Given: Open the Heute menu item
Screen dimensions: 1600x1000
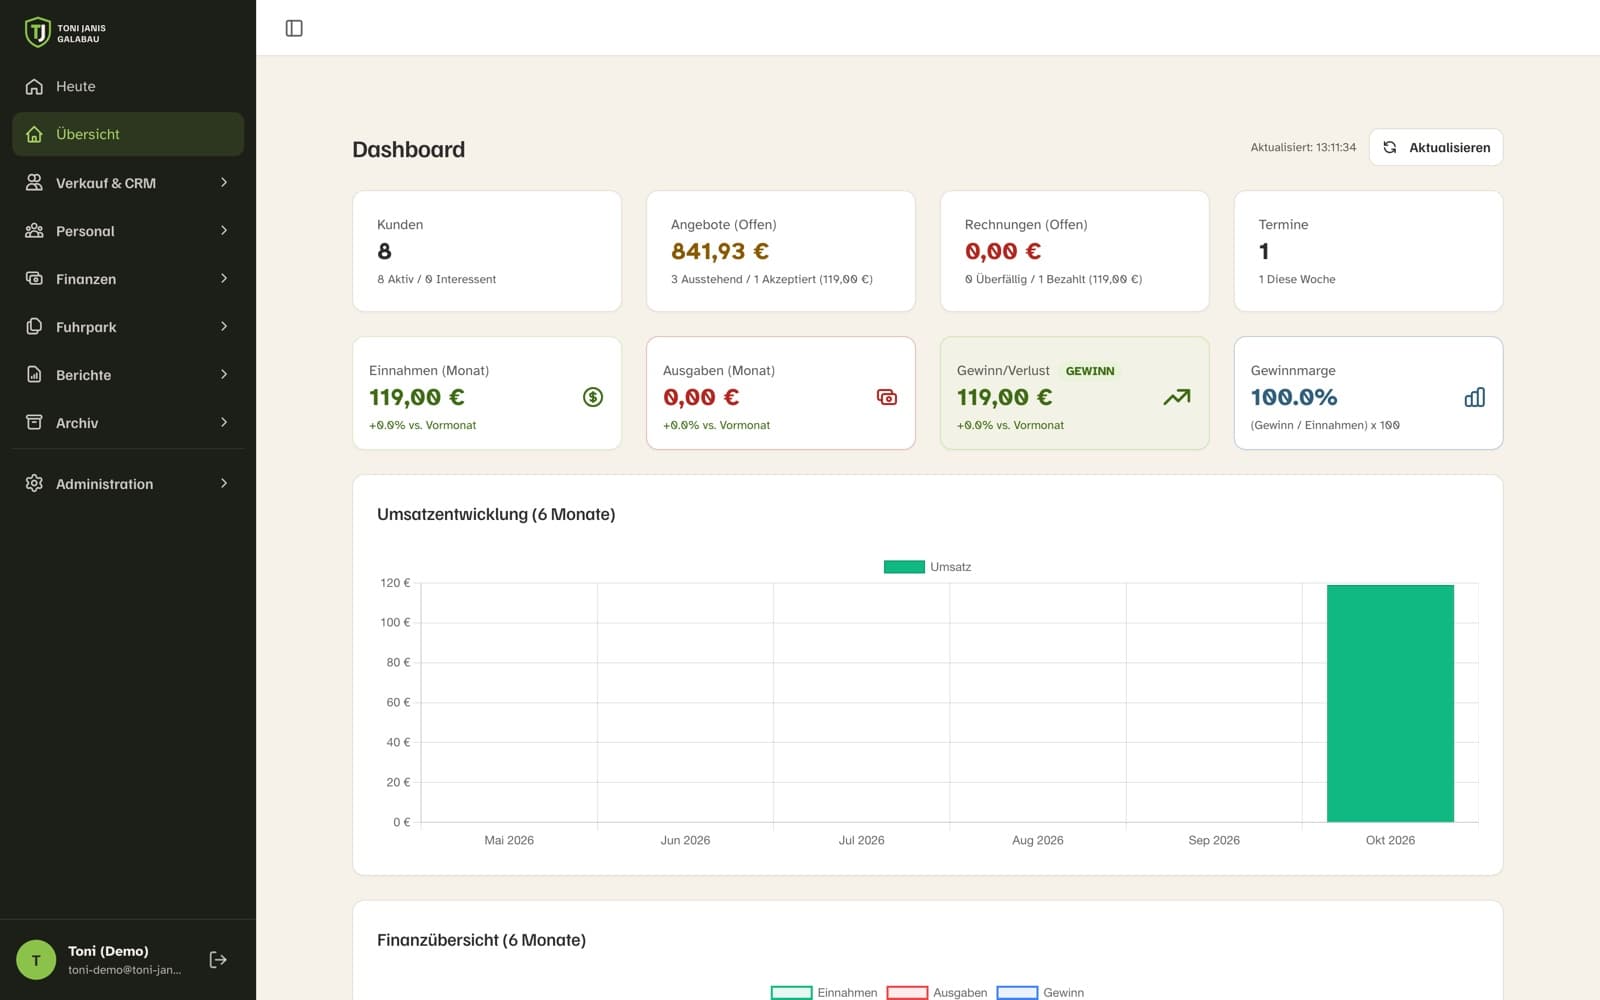Looking at the screenshot, I should pyautogui.click(x=128, y=87).
